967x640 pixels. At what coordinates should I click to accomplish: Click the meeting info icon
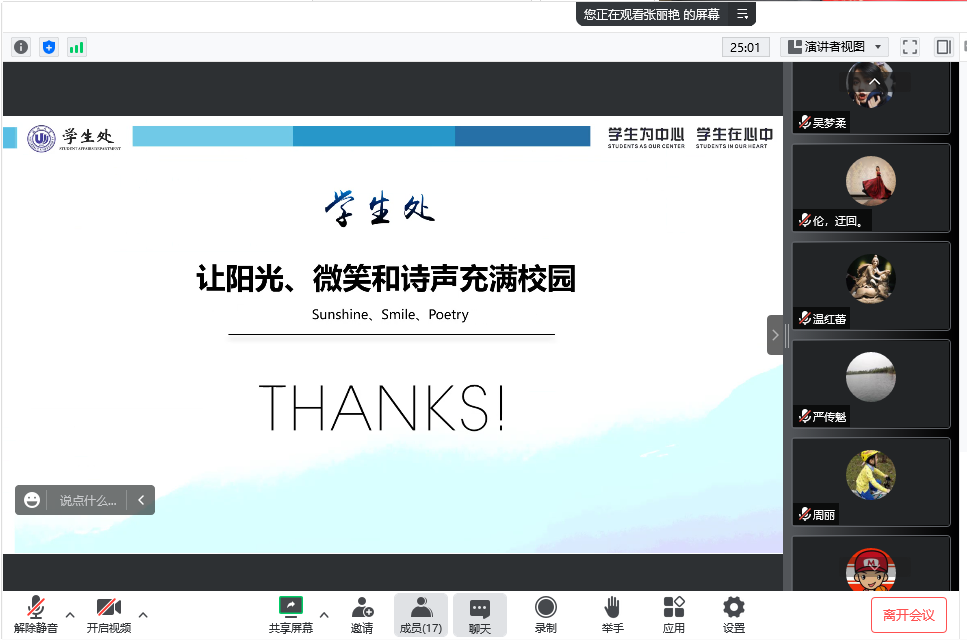point(21,47)
